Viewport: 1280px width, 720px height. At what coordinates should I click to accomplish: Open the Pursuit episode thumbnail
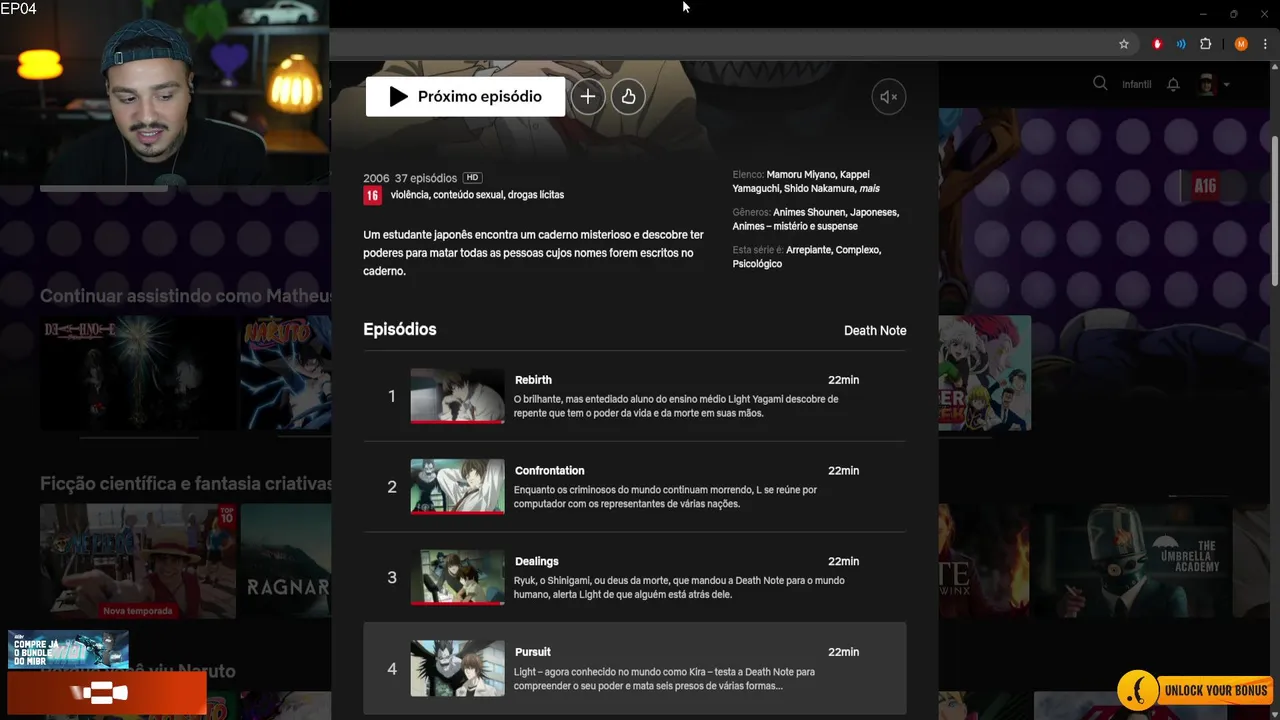[x=457, y=668]
